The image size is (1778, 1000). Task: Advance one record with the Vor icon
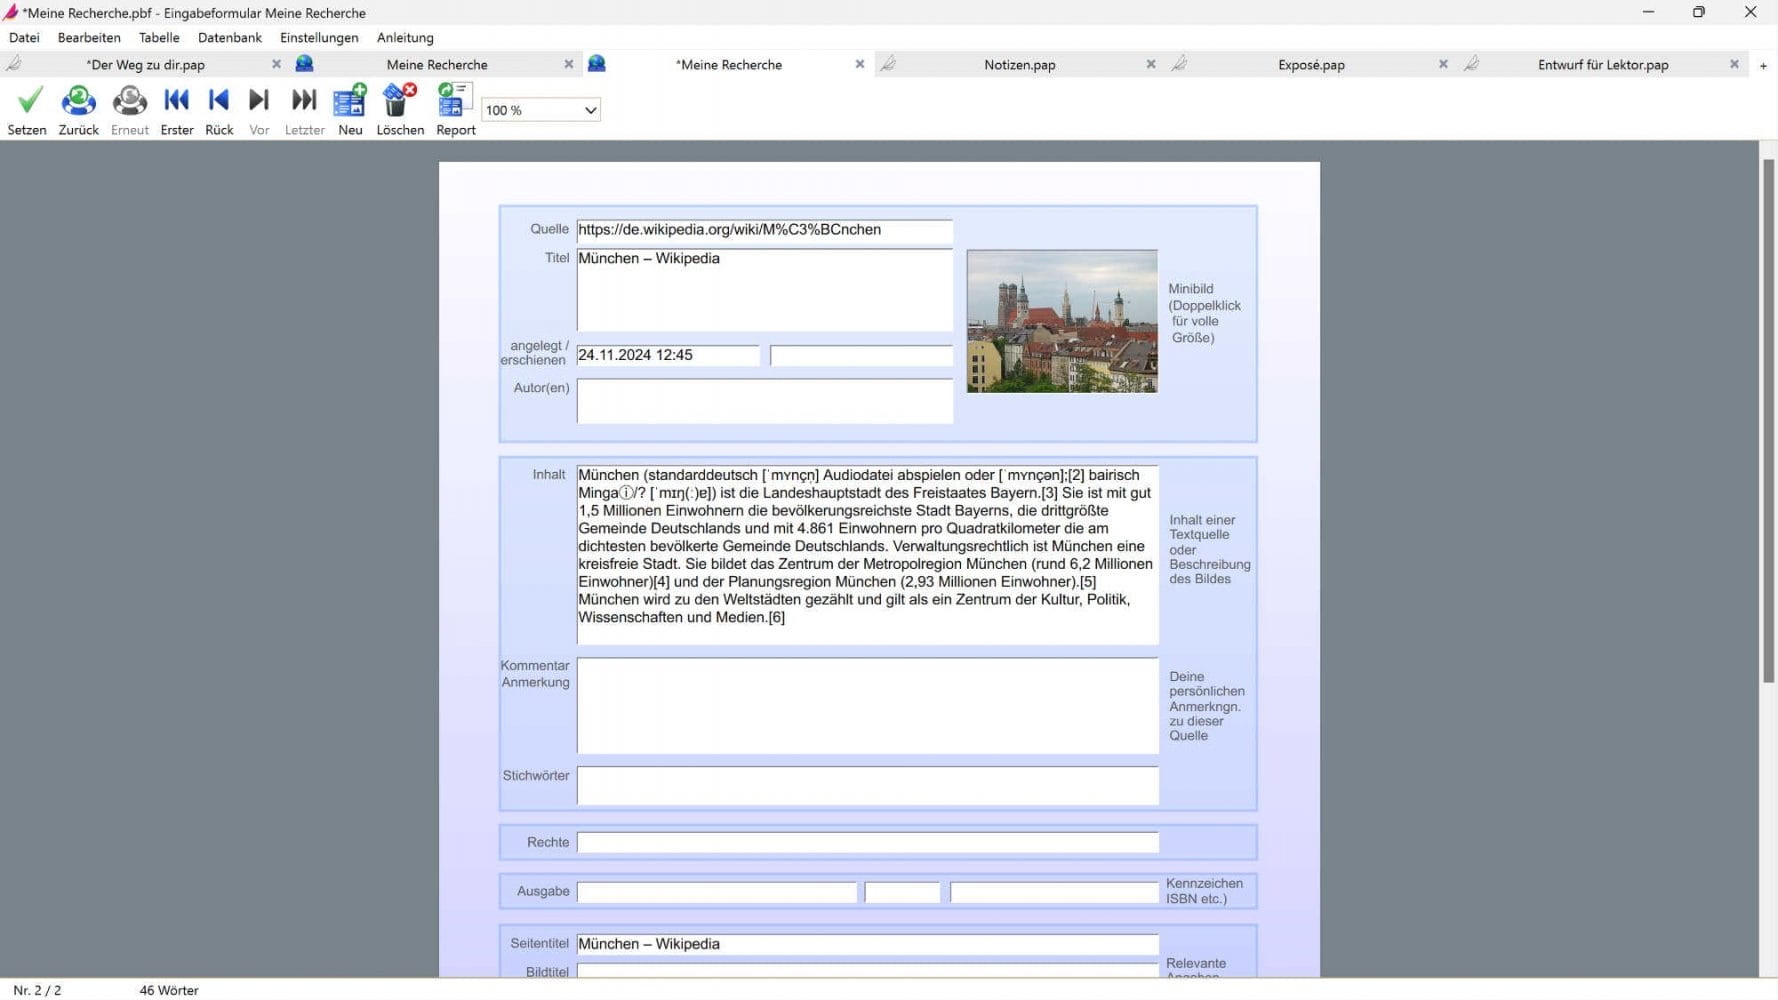click(x=259, y=100)
